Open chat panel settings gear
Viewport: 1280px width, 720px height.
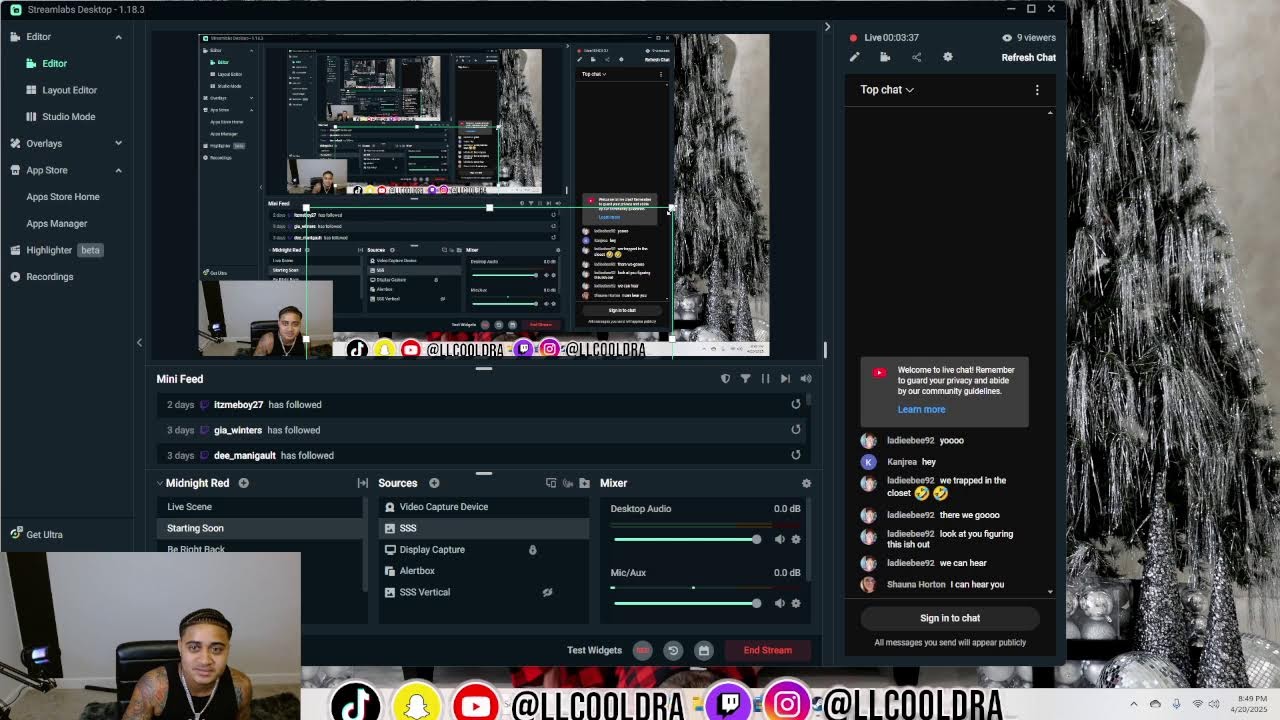tap(948, 57)
